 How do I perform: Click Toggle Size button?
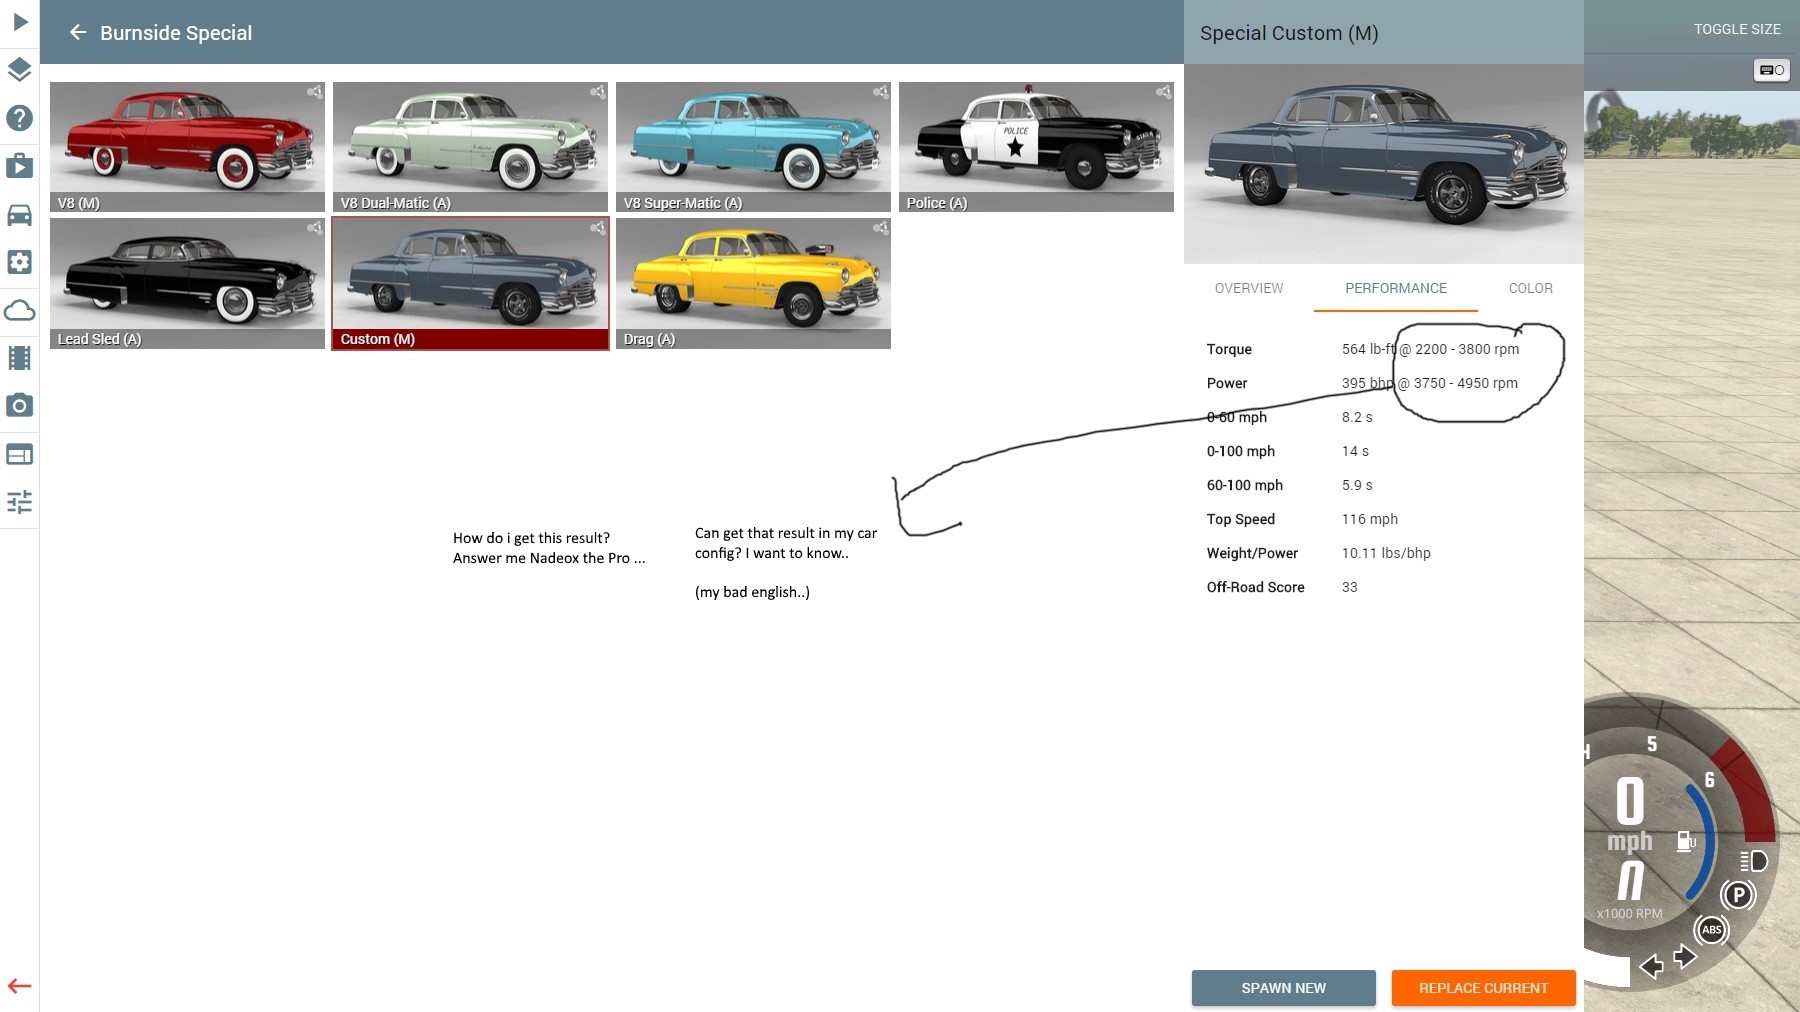(x=1737, y=29)
